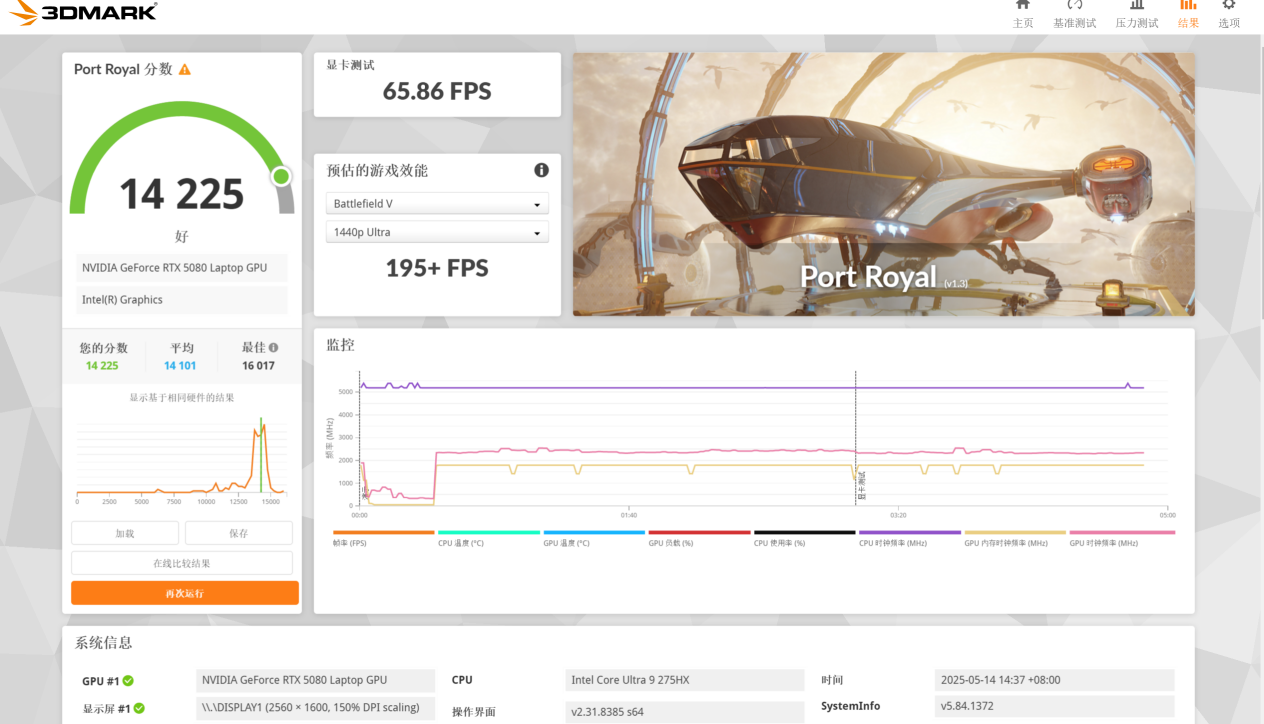Toggle the CPU 使用率 (%) legend line

click(805, 537)
